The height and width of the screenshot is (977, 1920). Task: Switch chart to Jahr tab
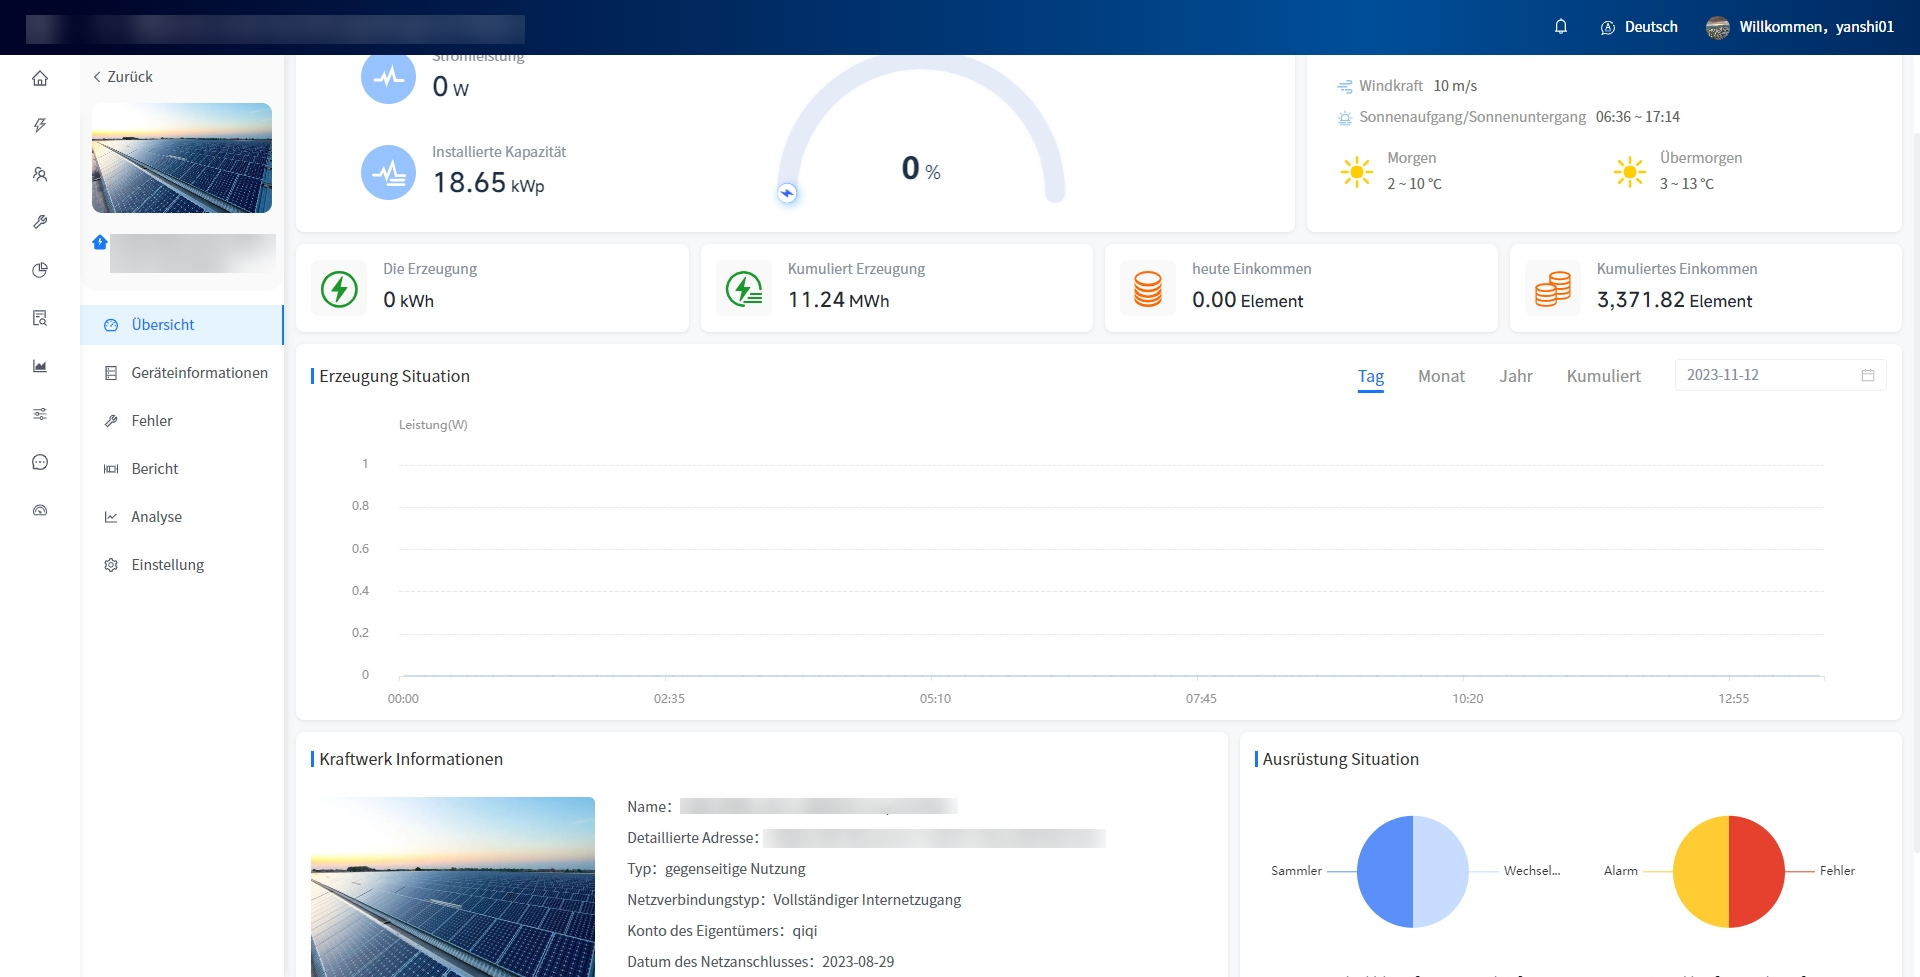click(x=1515, y=376)
